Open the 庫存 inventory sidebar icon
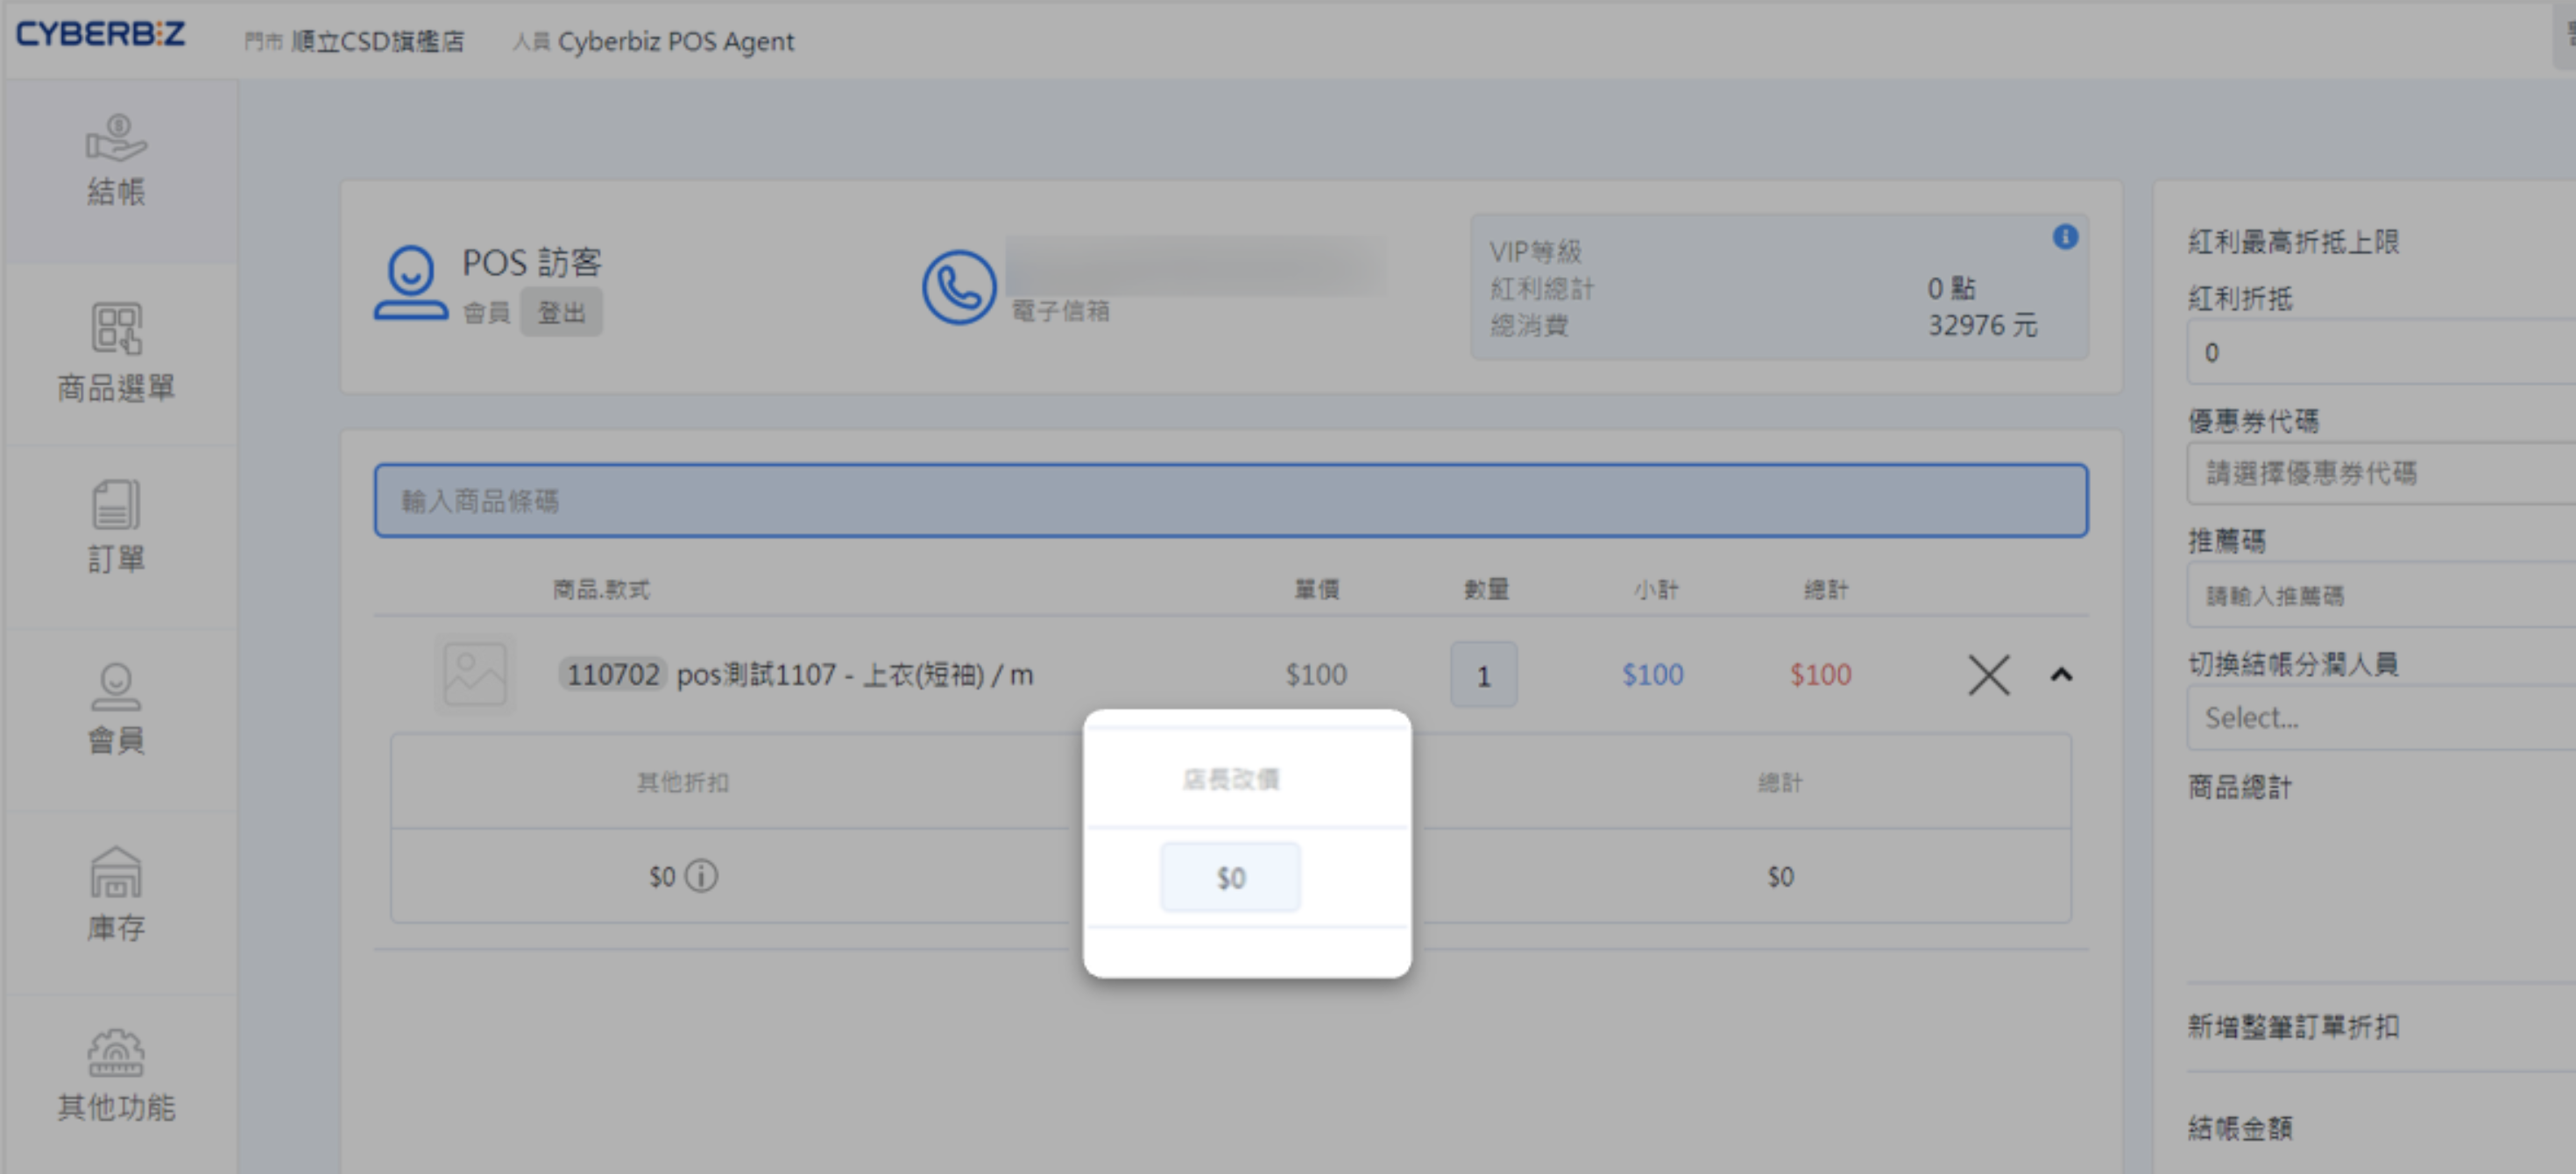 (116, 893)
